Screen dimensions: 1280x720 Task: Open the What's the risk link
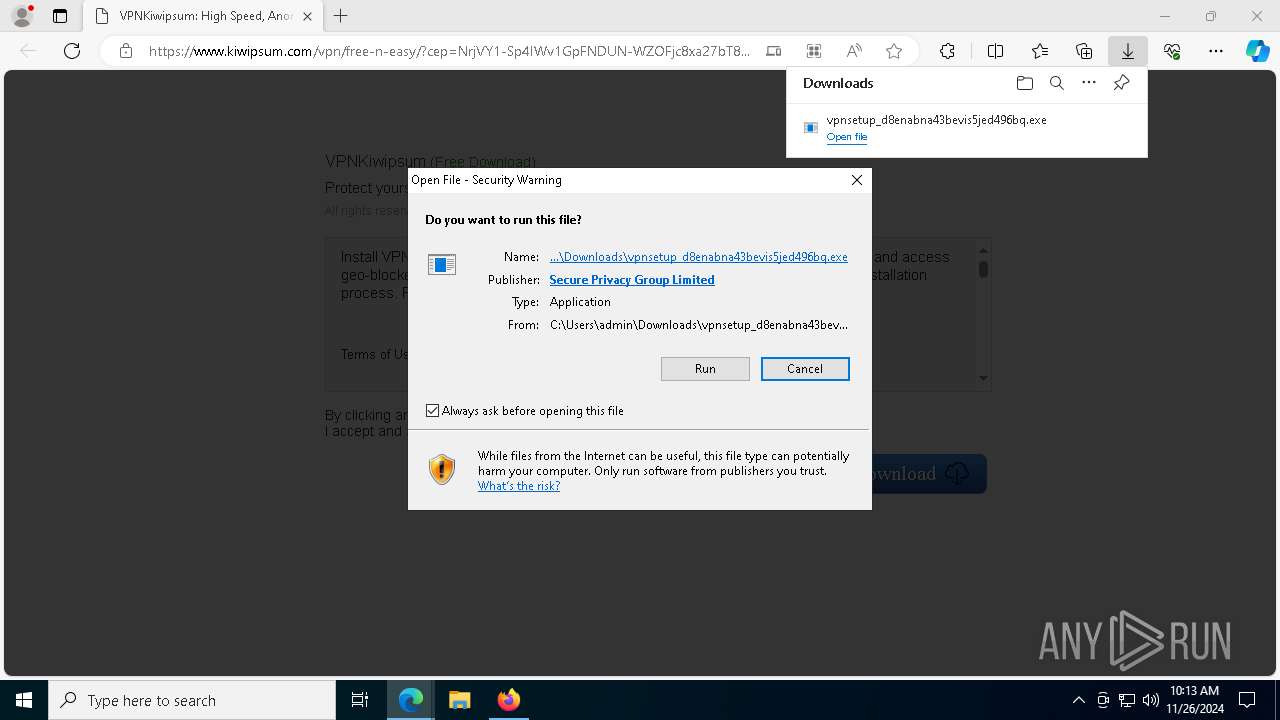coord(519,486)
